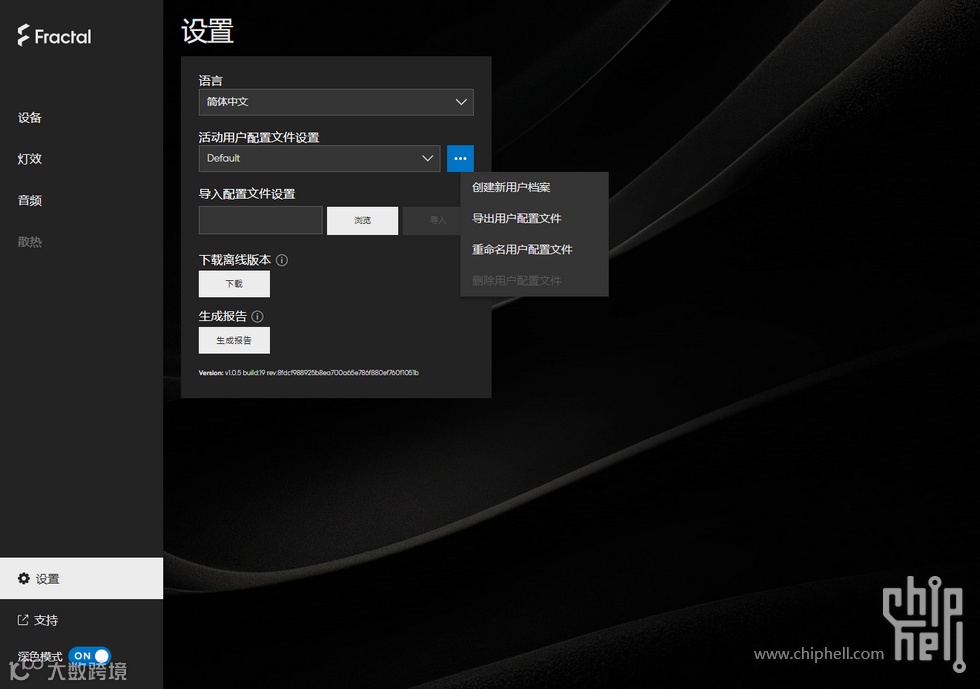Click the 删除用户配置文件 menu entry
The height and width of the screenshot is (689, 980).
click(534, 281)
